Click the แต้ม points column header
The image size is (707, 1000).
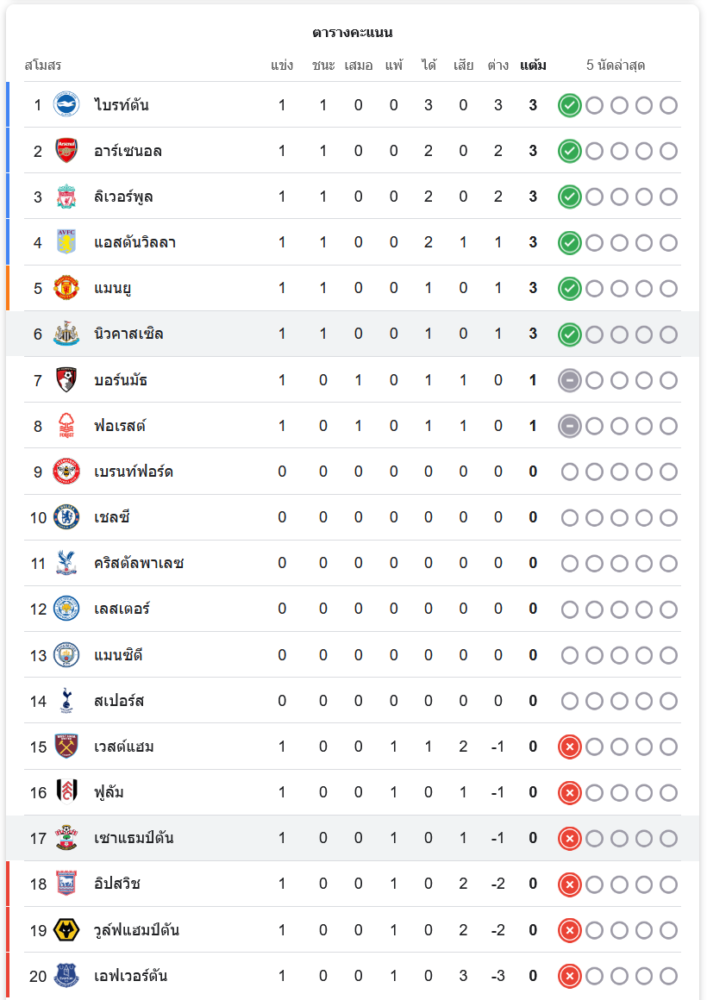pyautogui.click(x=533, y=66)
